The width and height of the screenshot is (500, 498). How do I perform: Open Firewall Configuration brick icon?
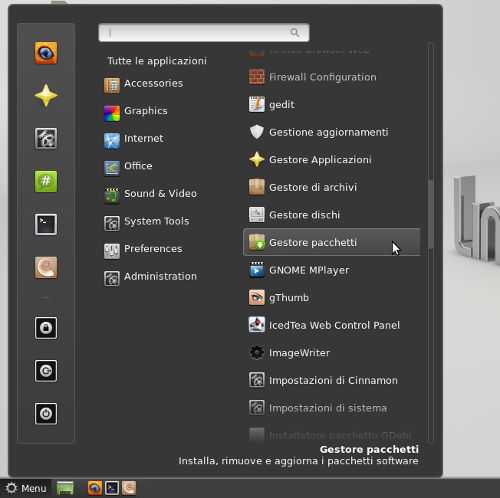pos(257,77)
